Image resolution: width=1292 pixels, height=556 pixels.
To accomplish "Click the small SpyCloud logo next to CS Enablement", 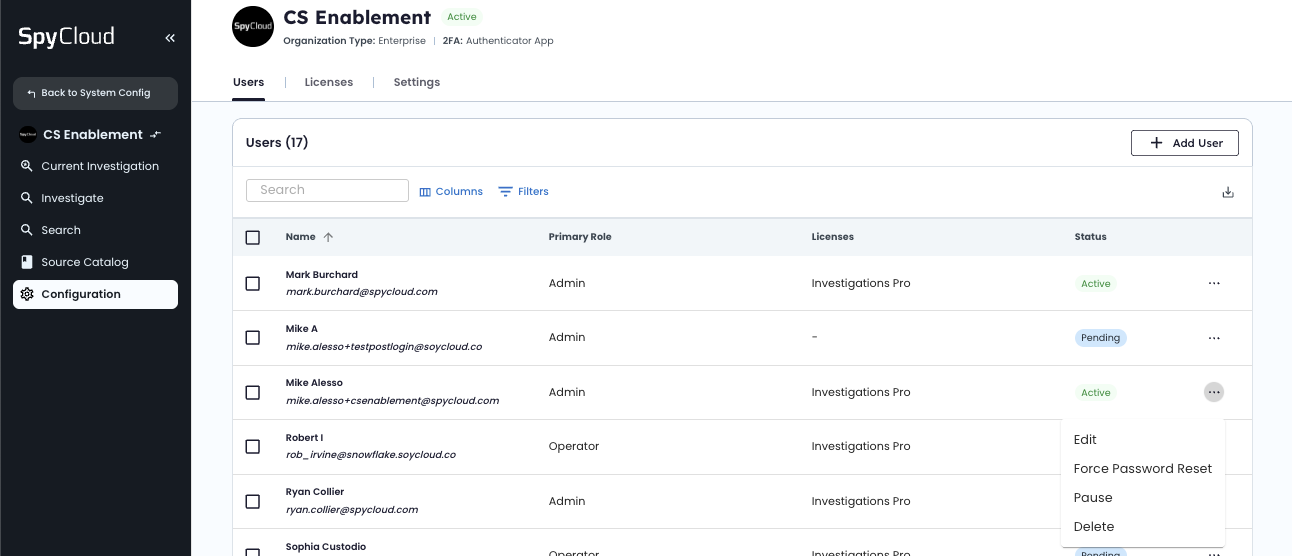I will click(x=28, y=134).
